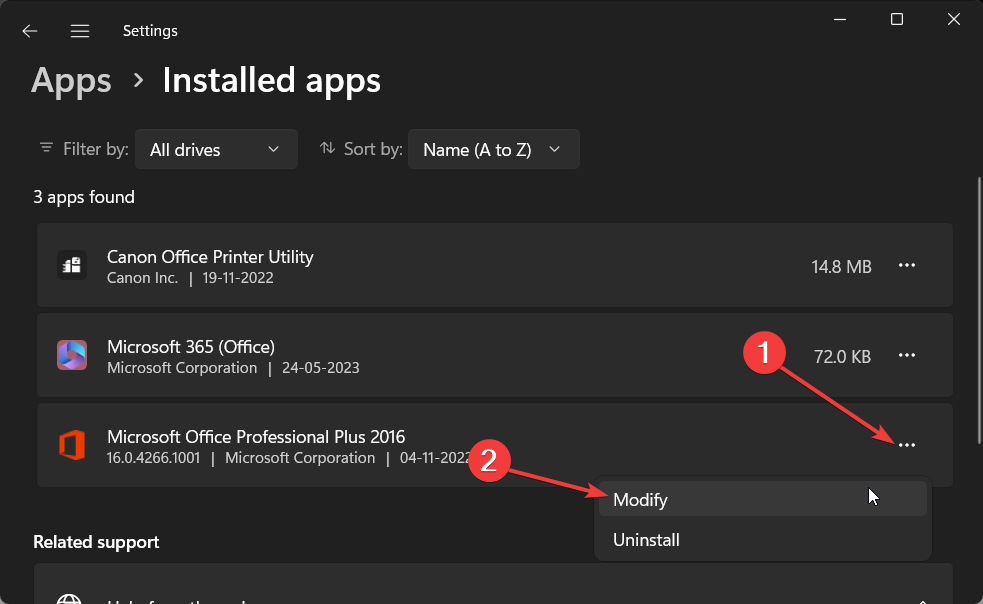983x604 pixels.
Task: Click the Related support heading
Action: pos(96,542)
